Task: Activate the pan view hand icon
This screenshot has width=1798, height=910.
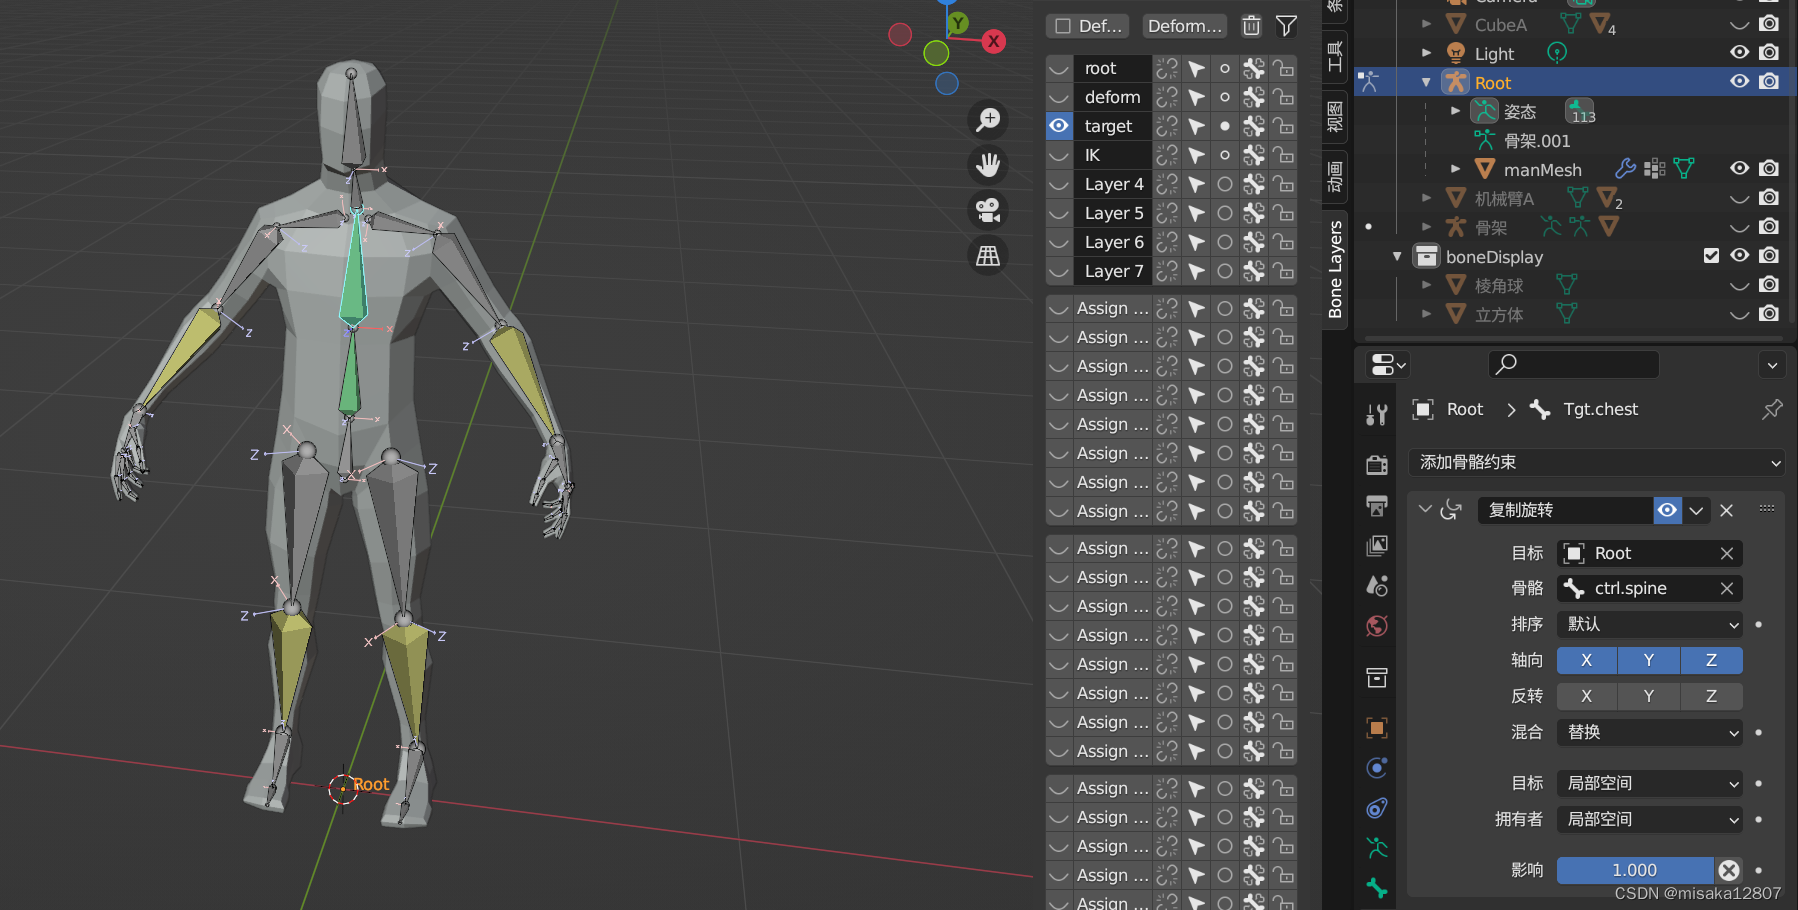Action: pos(988,165)
